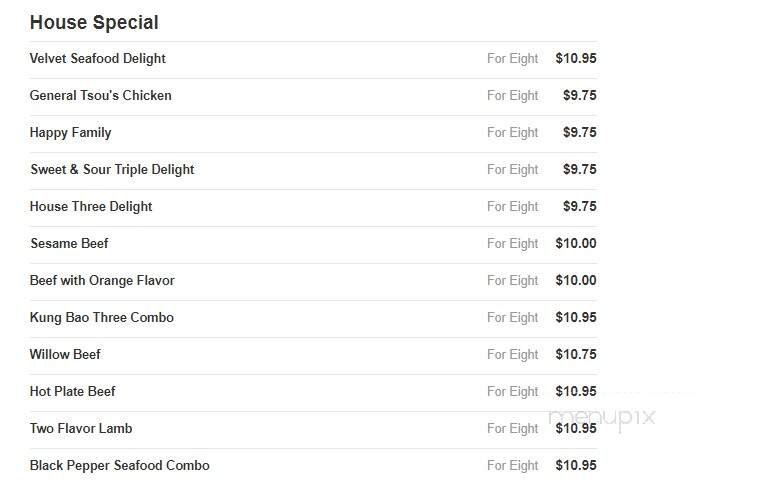Click the $10.75 price for Willow Beef
This screenshot has height=500, width=781.
pyautogui.click(x=576, y=355)
